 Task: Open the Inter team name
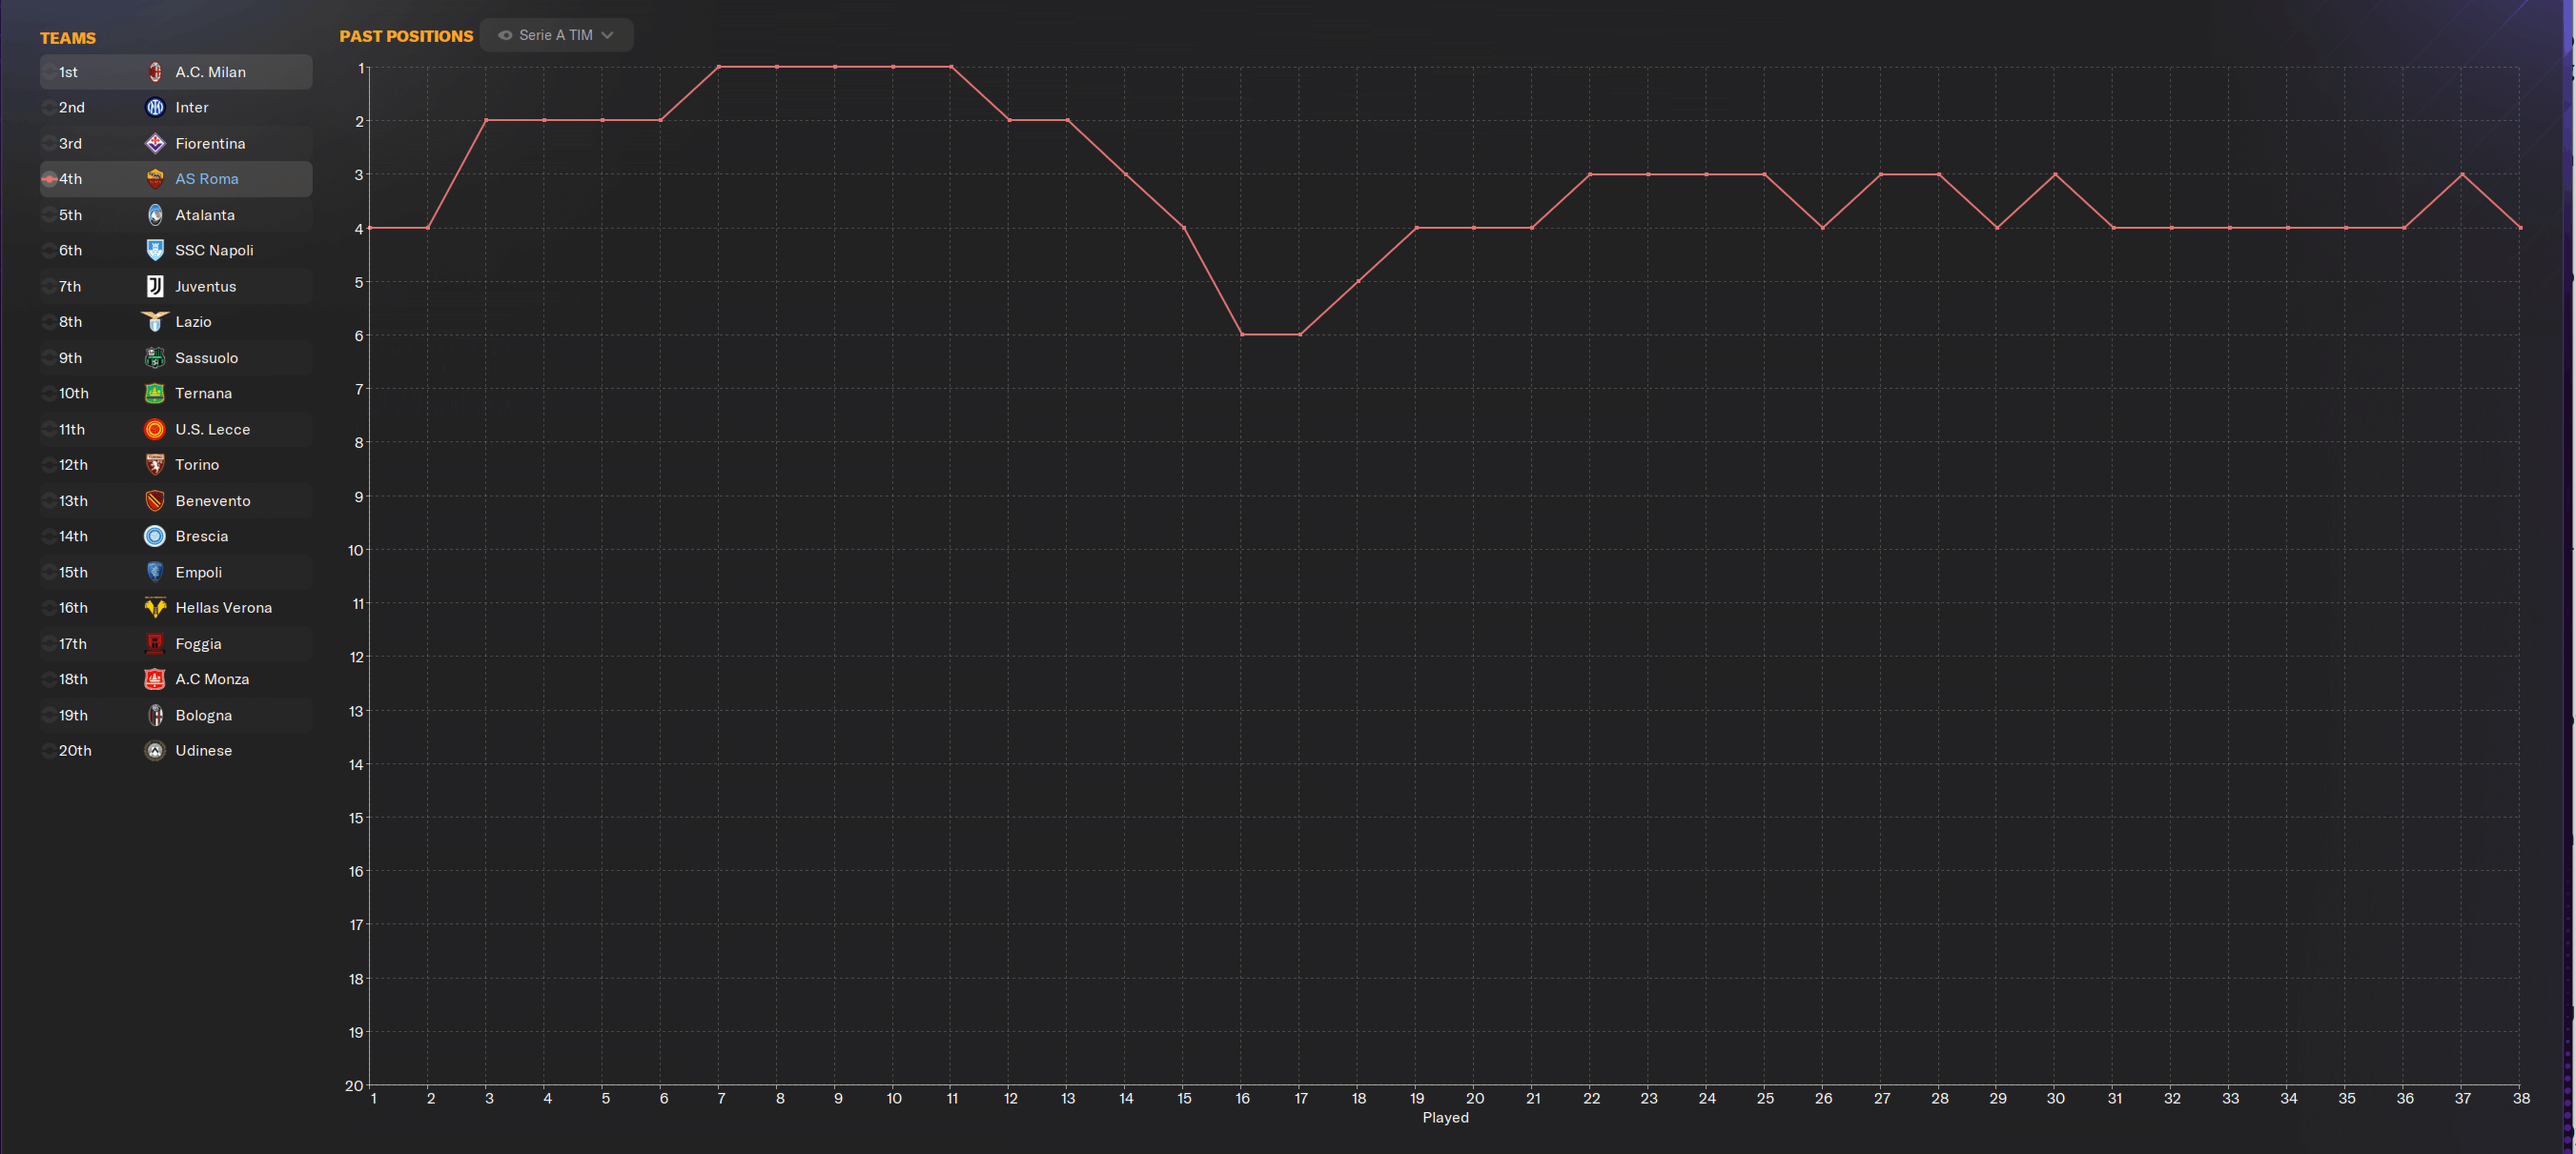point(192,107)
